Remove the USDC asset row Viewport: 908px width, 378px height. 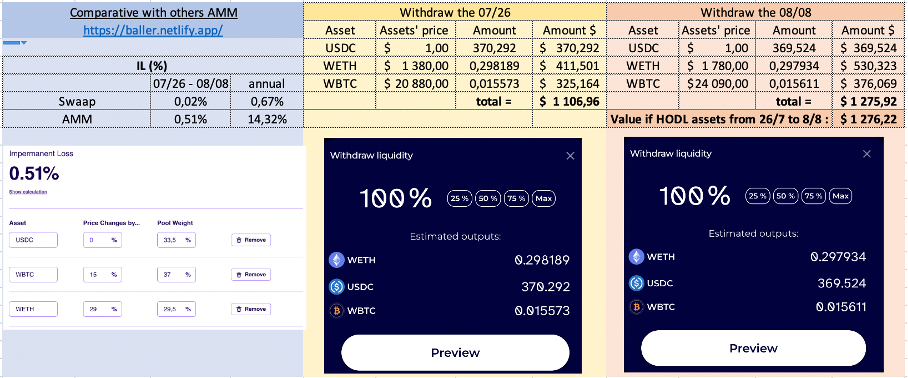click(251, 240)
